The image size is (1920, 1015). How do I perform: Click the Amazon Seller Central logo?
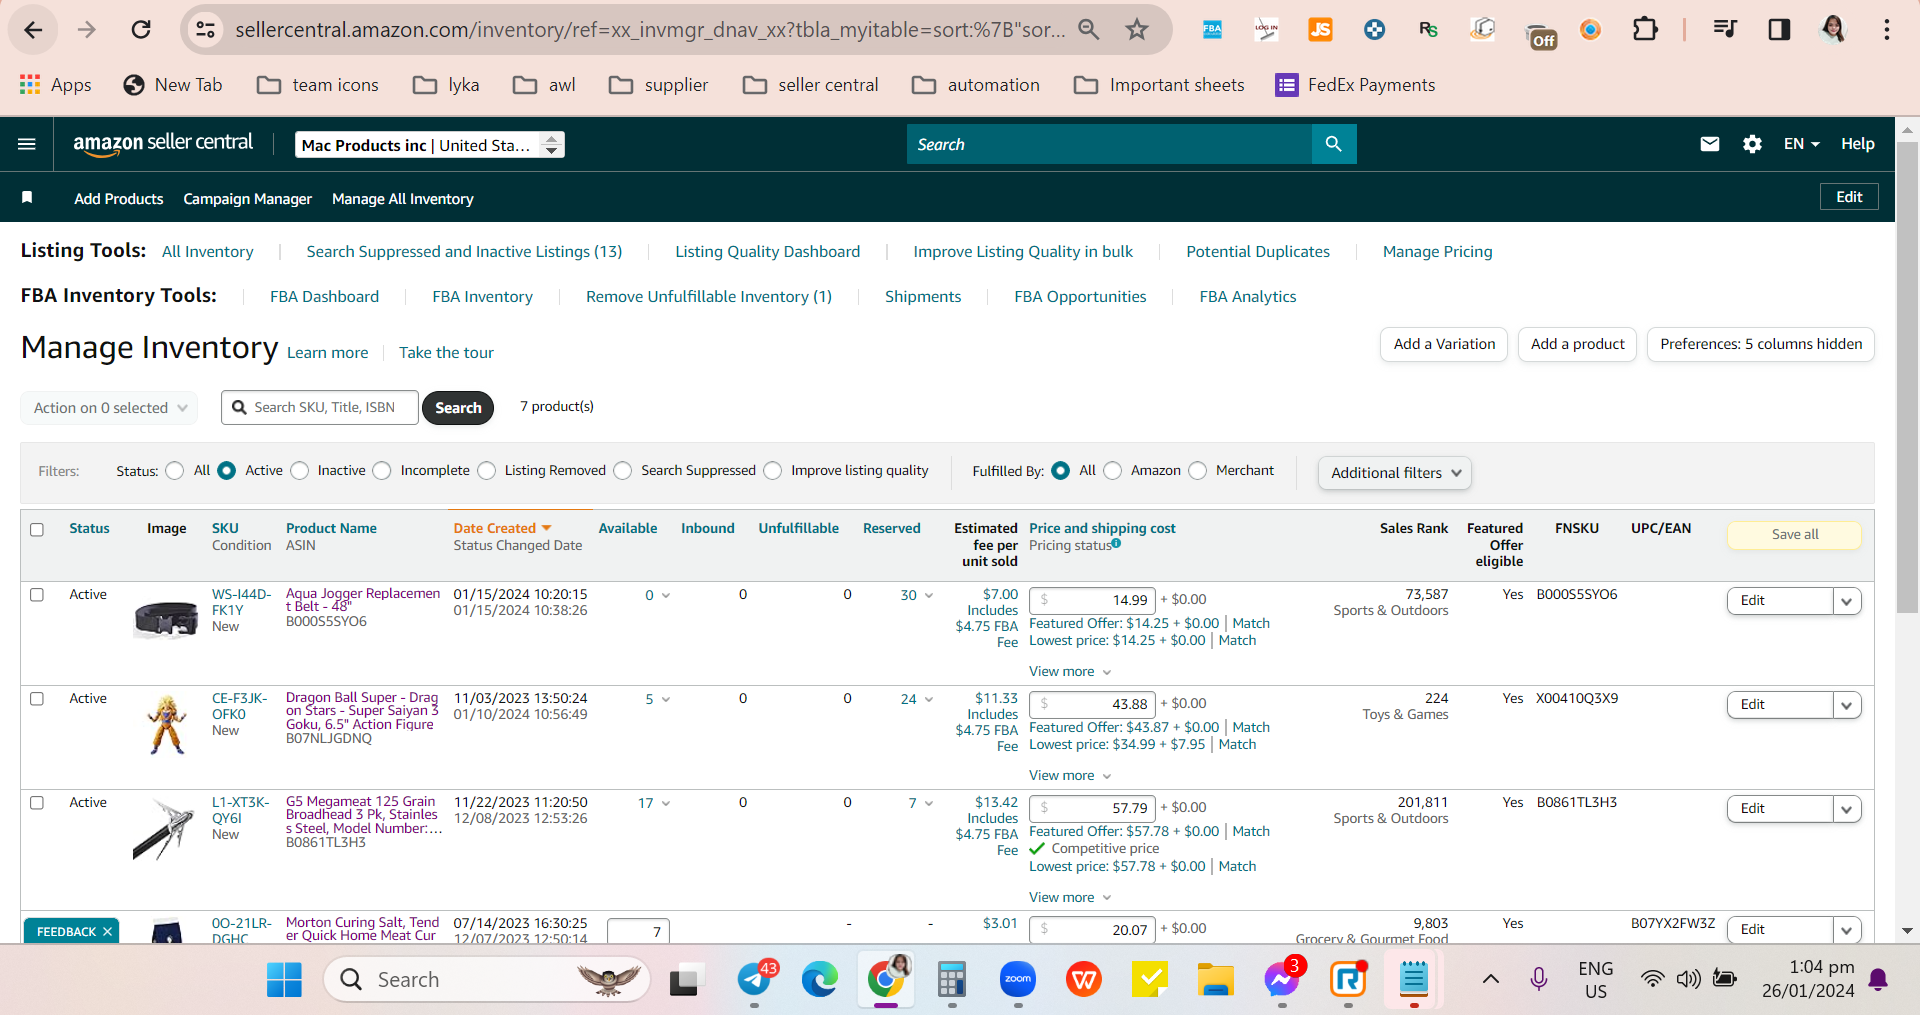163,143
